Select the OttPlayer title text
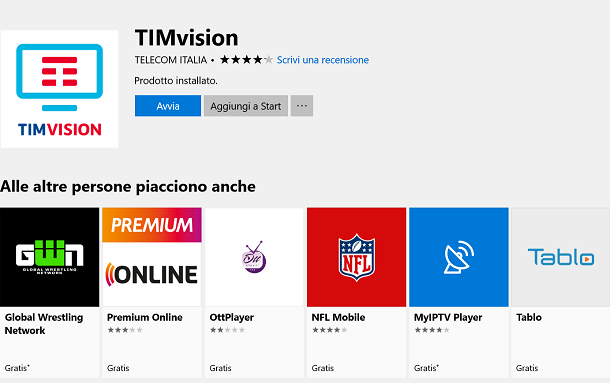The image size is (610, 383). coord(231,317)
